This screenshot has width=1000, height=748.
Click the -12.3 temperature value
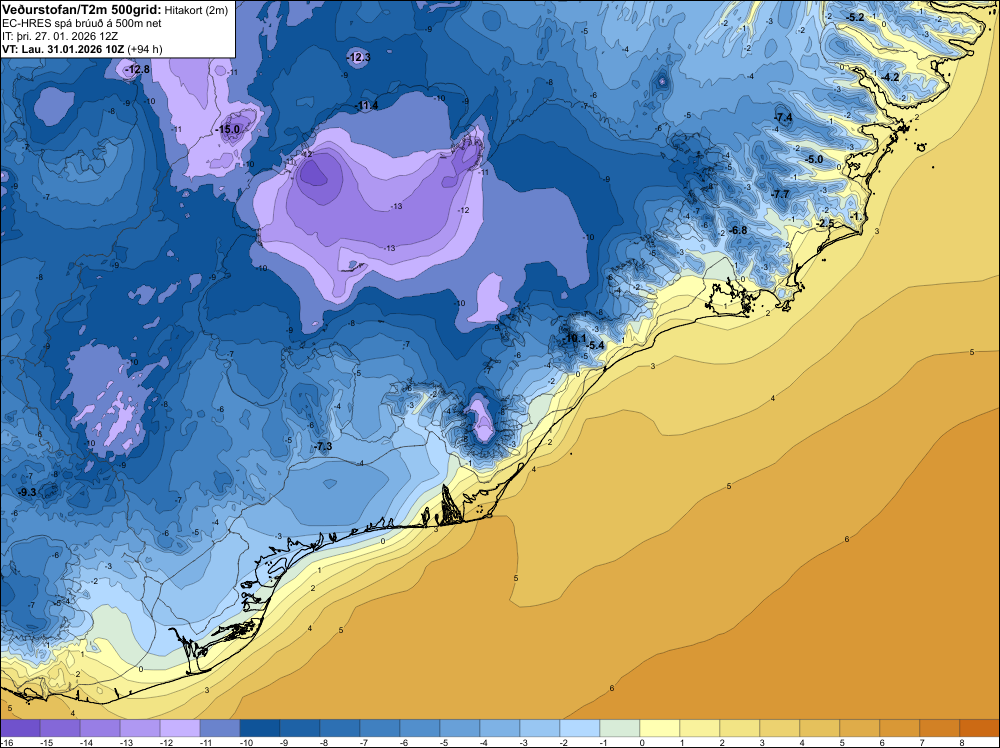359,57
